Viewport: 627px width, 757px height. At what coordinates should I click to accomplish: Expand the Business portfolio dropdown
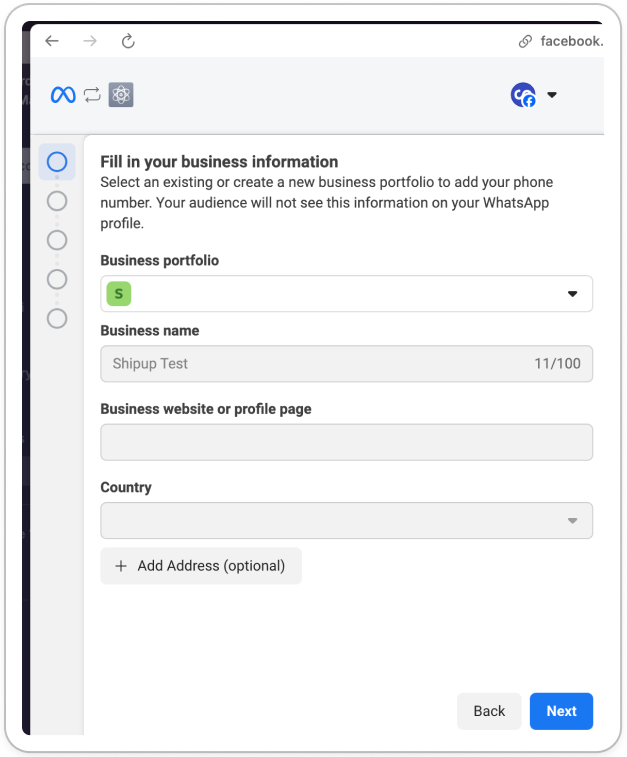pos(347,294)
